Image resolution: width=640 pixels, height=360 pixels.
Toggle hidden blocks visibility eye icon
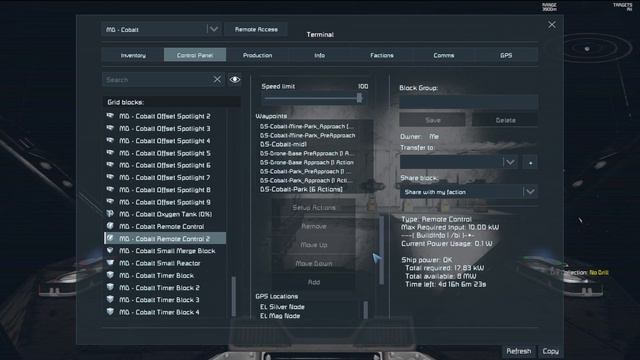click(235, 80)
